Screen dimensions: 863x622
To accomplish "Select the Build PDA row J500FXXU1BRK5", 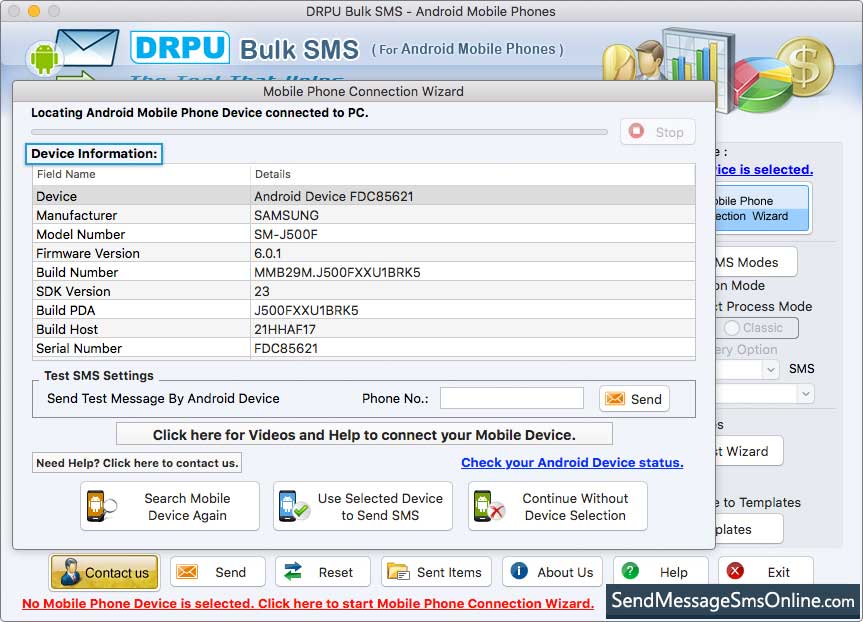I will coord(364,310).
